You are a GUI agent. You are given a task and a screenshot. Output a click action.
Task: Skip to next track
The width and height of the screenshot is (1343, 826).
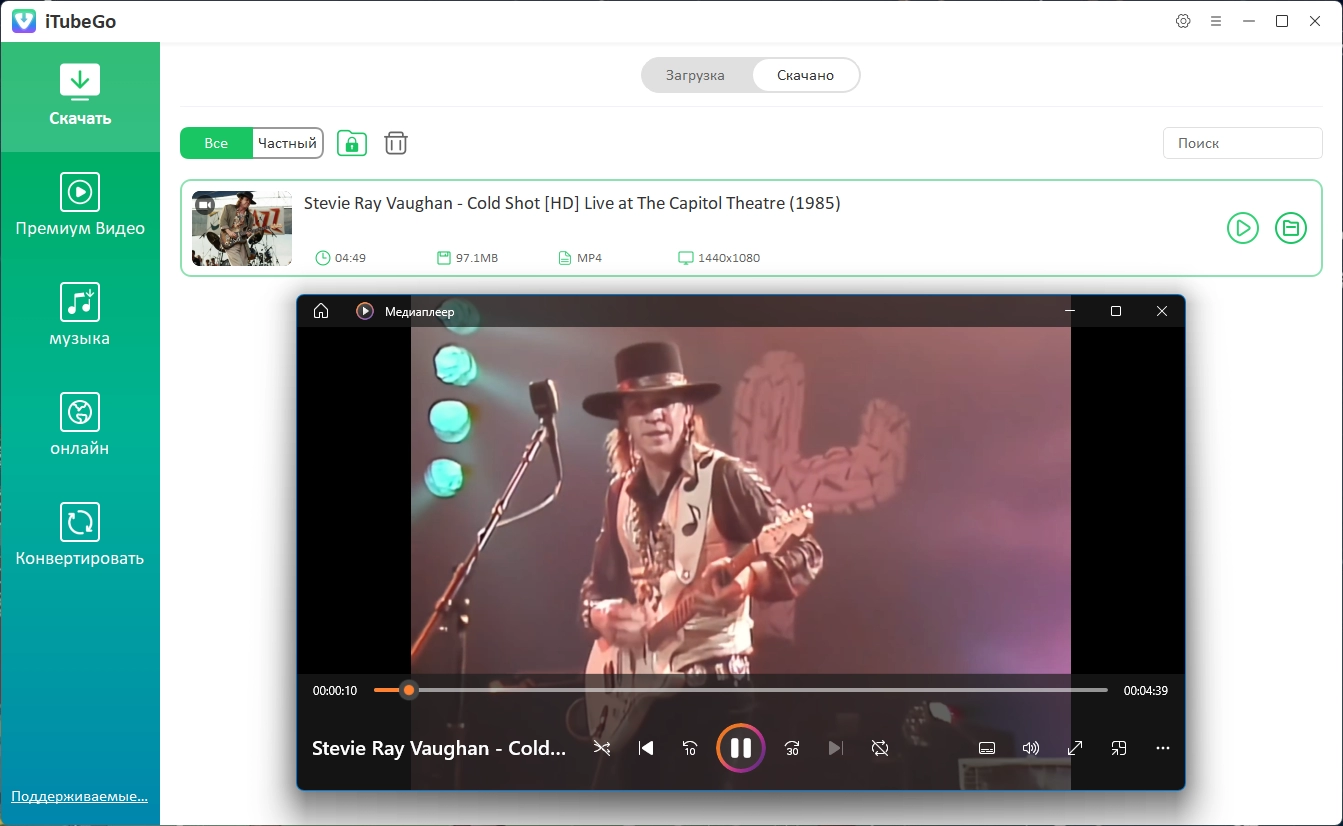tap(836, 748)
